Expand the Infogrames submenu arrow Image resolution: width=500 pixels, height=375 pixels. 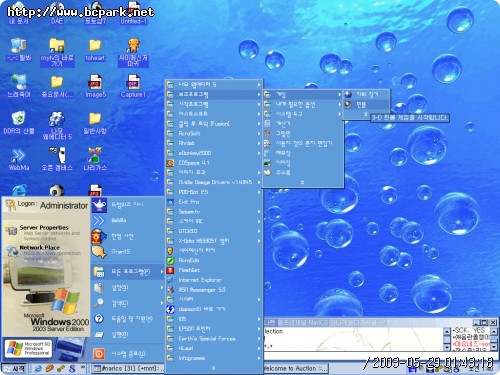click(x=259, y=358)
